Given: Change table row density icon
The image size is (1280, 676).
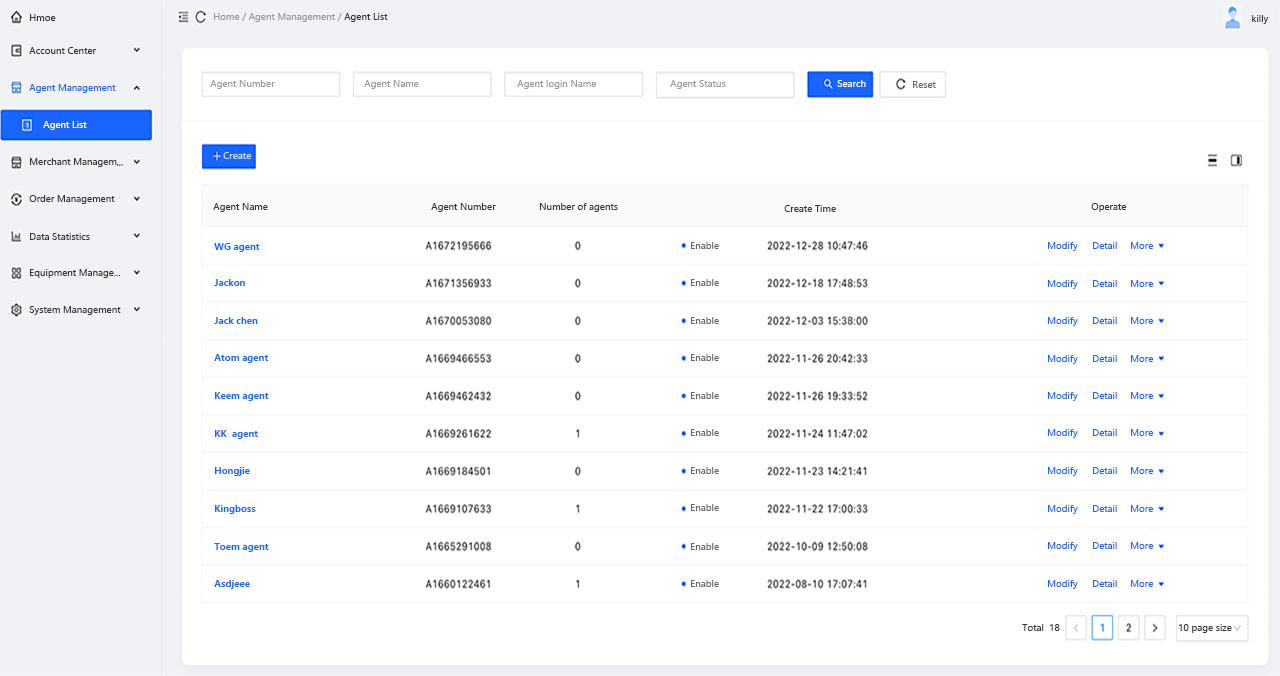Looking at the screenshot, I should (x=1212, y=160).
